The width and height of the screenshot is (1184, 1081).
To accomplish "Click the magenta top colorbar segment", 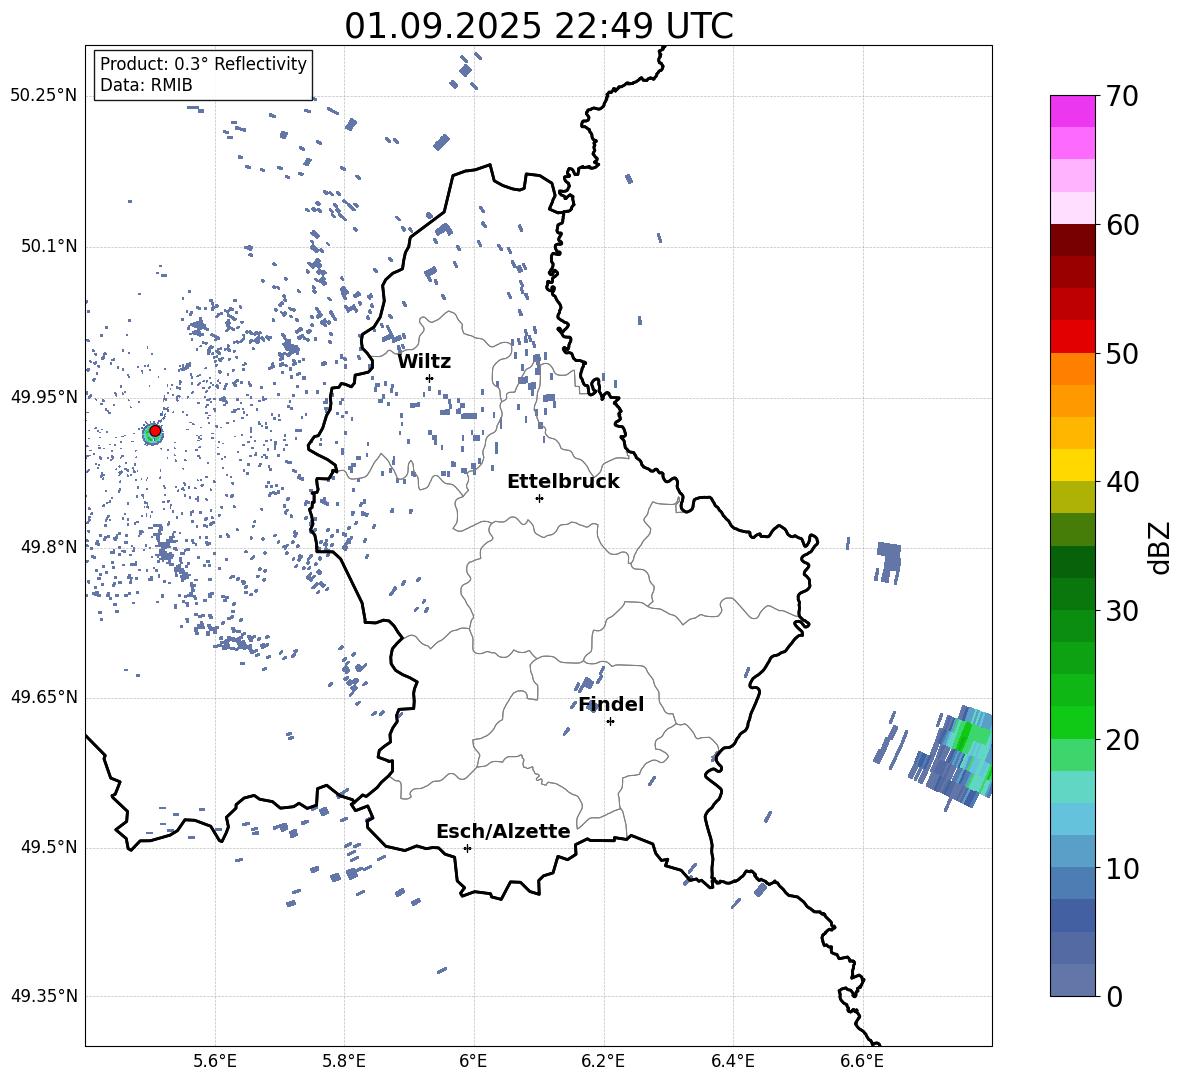I will 1073,112.
